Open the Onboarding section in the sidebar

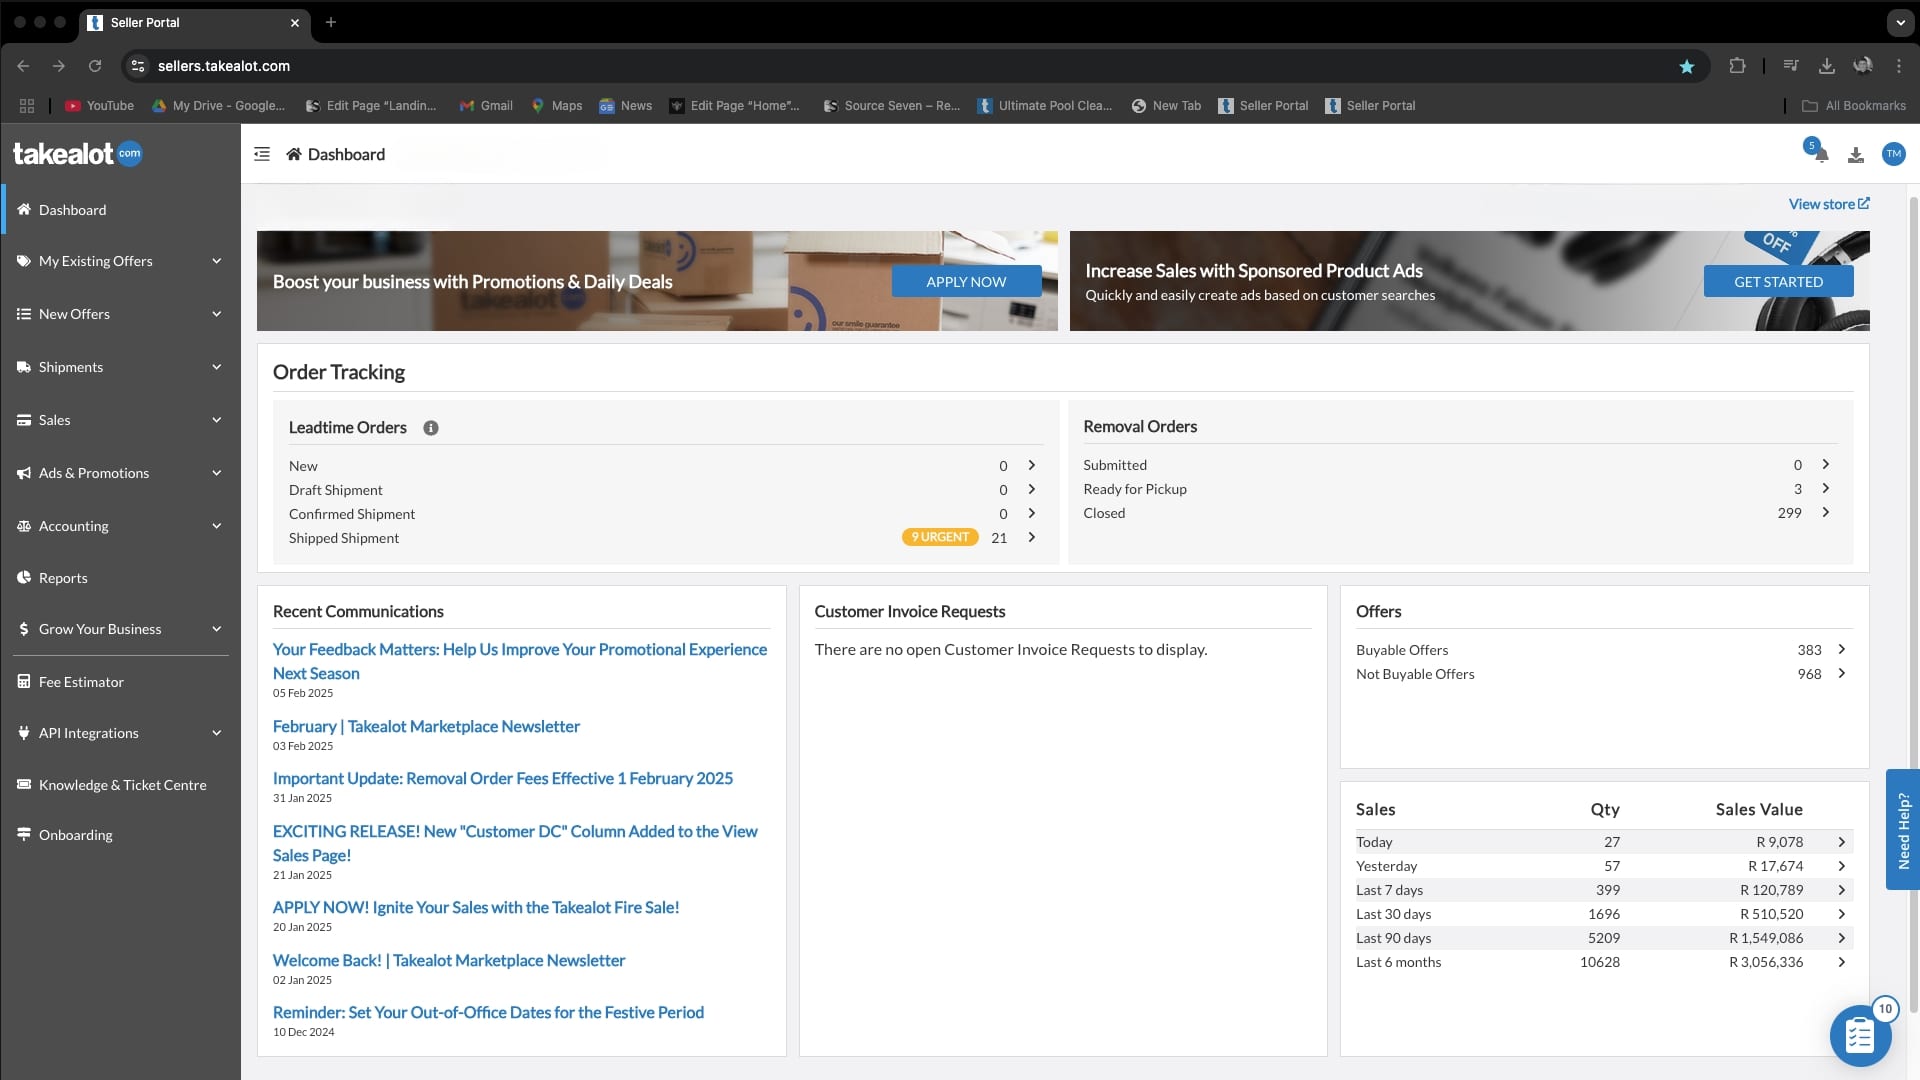(x=75, y=834)
